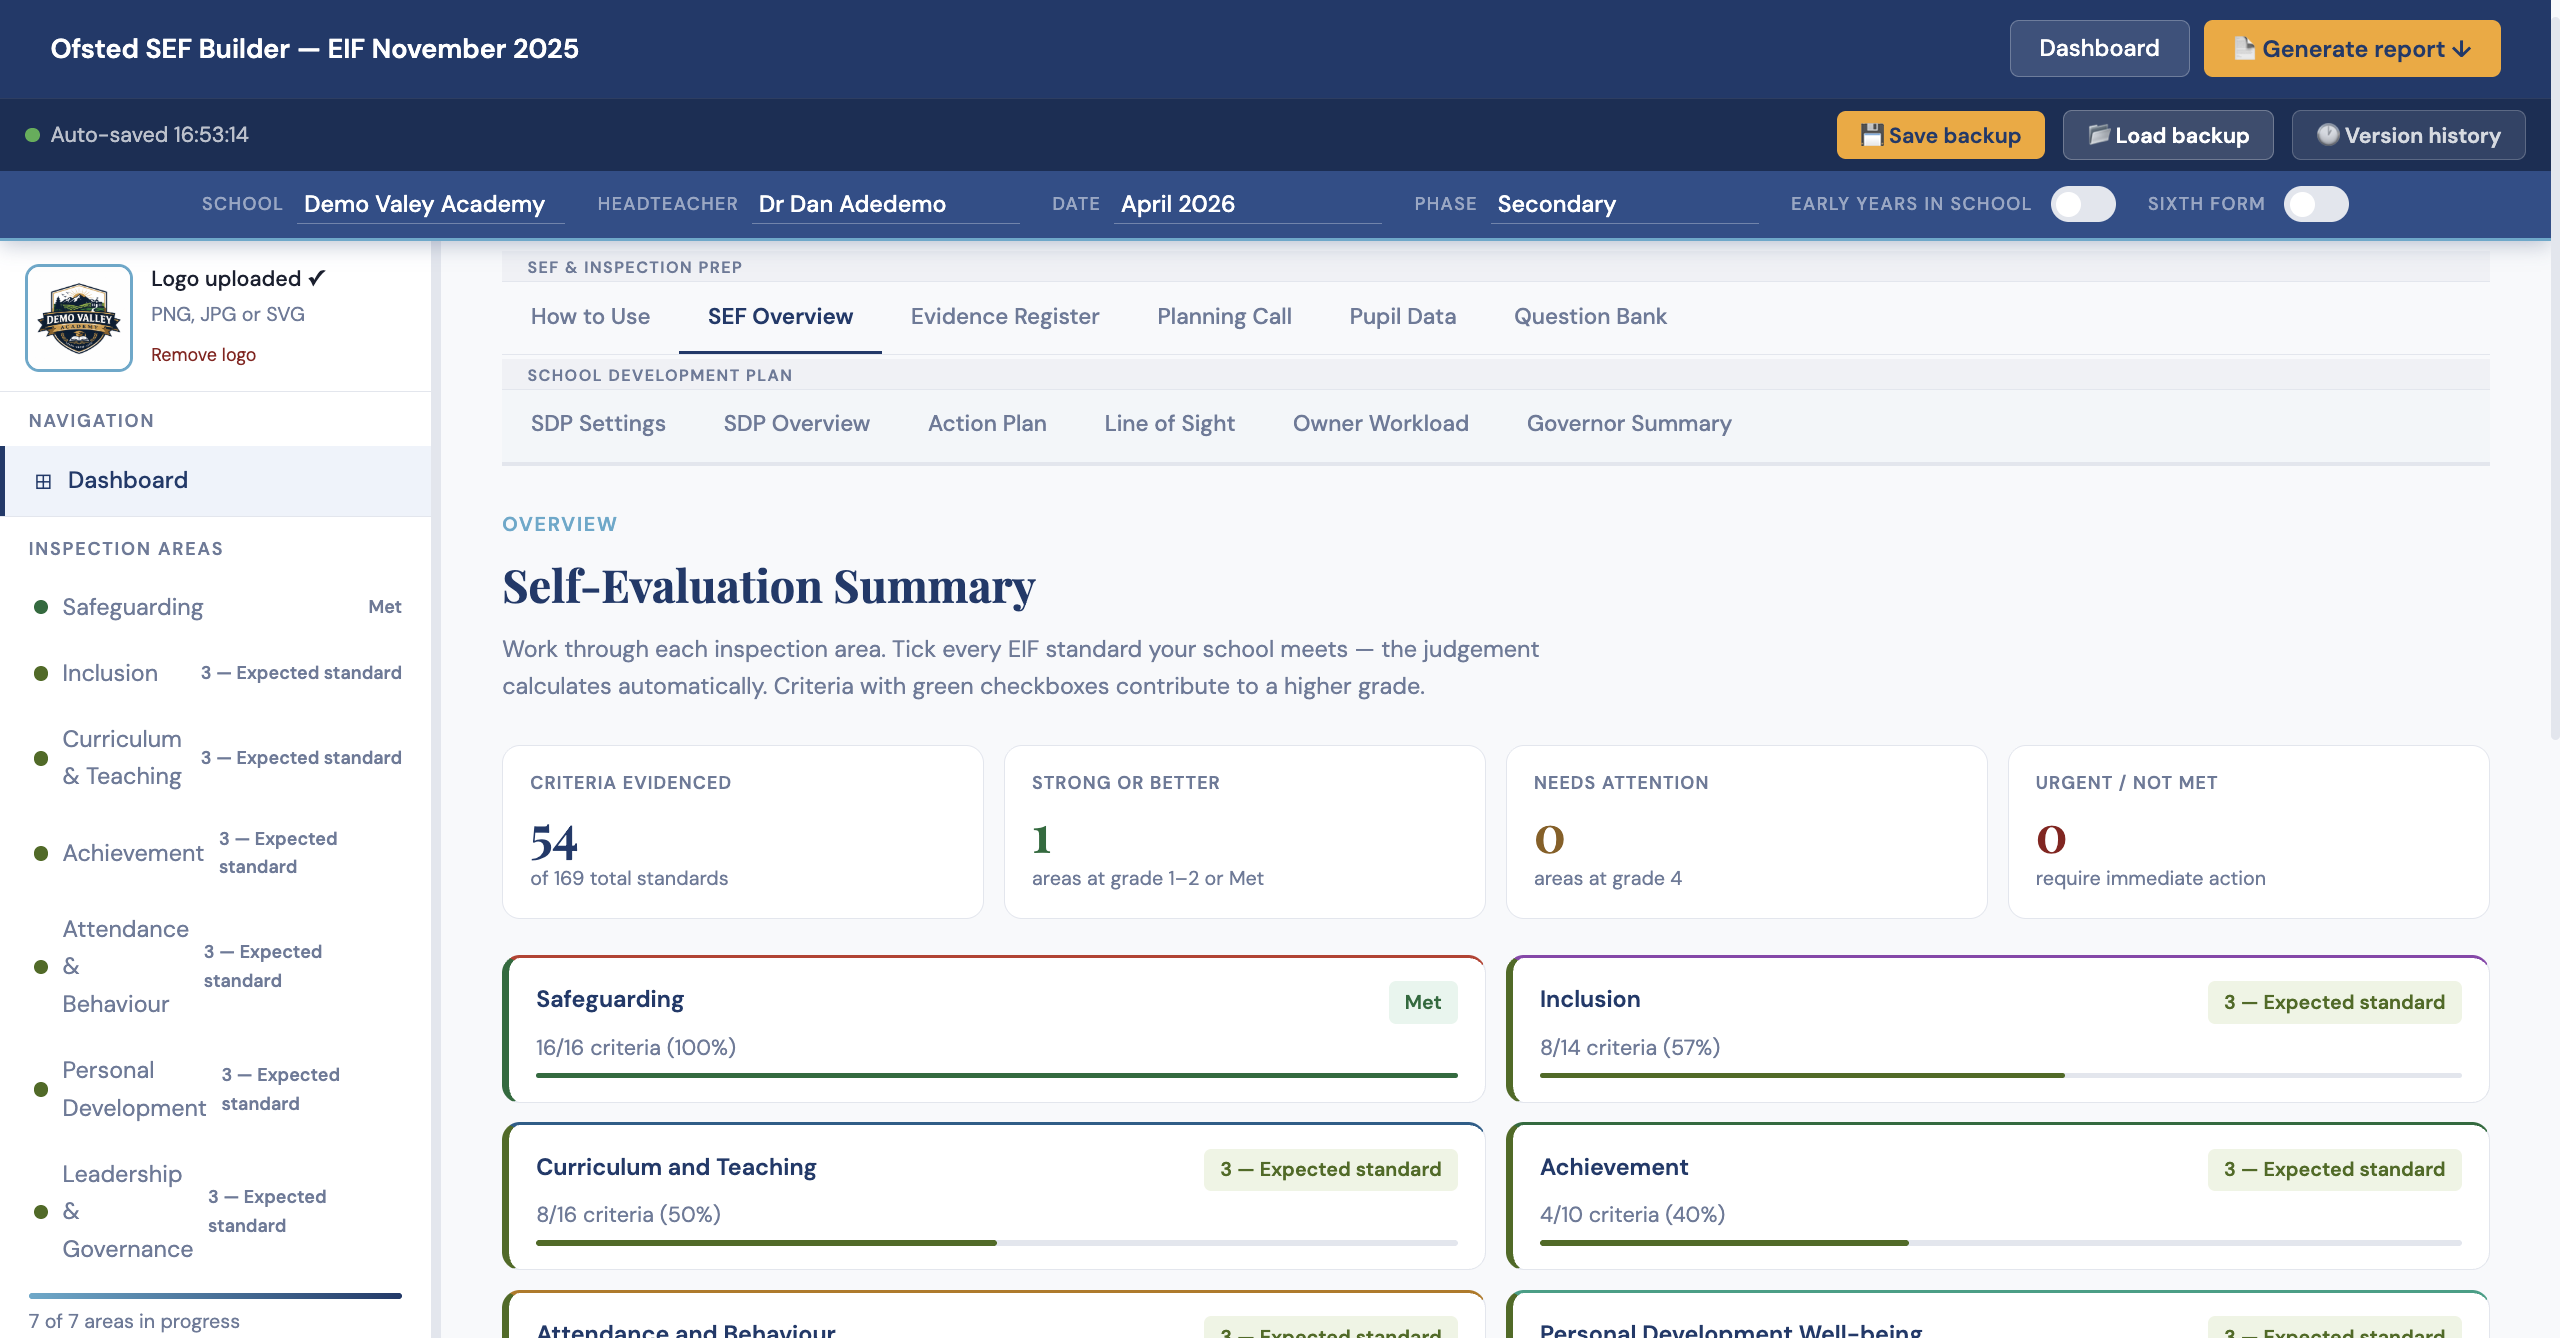Click the folder icon on Load backup
The image size is (2560, 1338).
pyautogui.click(x=2099, y=135)
